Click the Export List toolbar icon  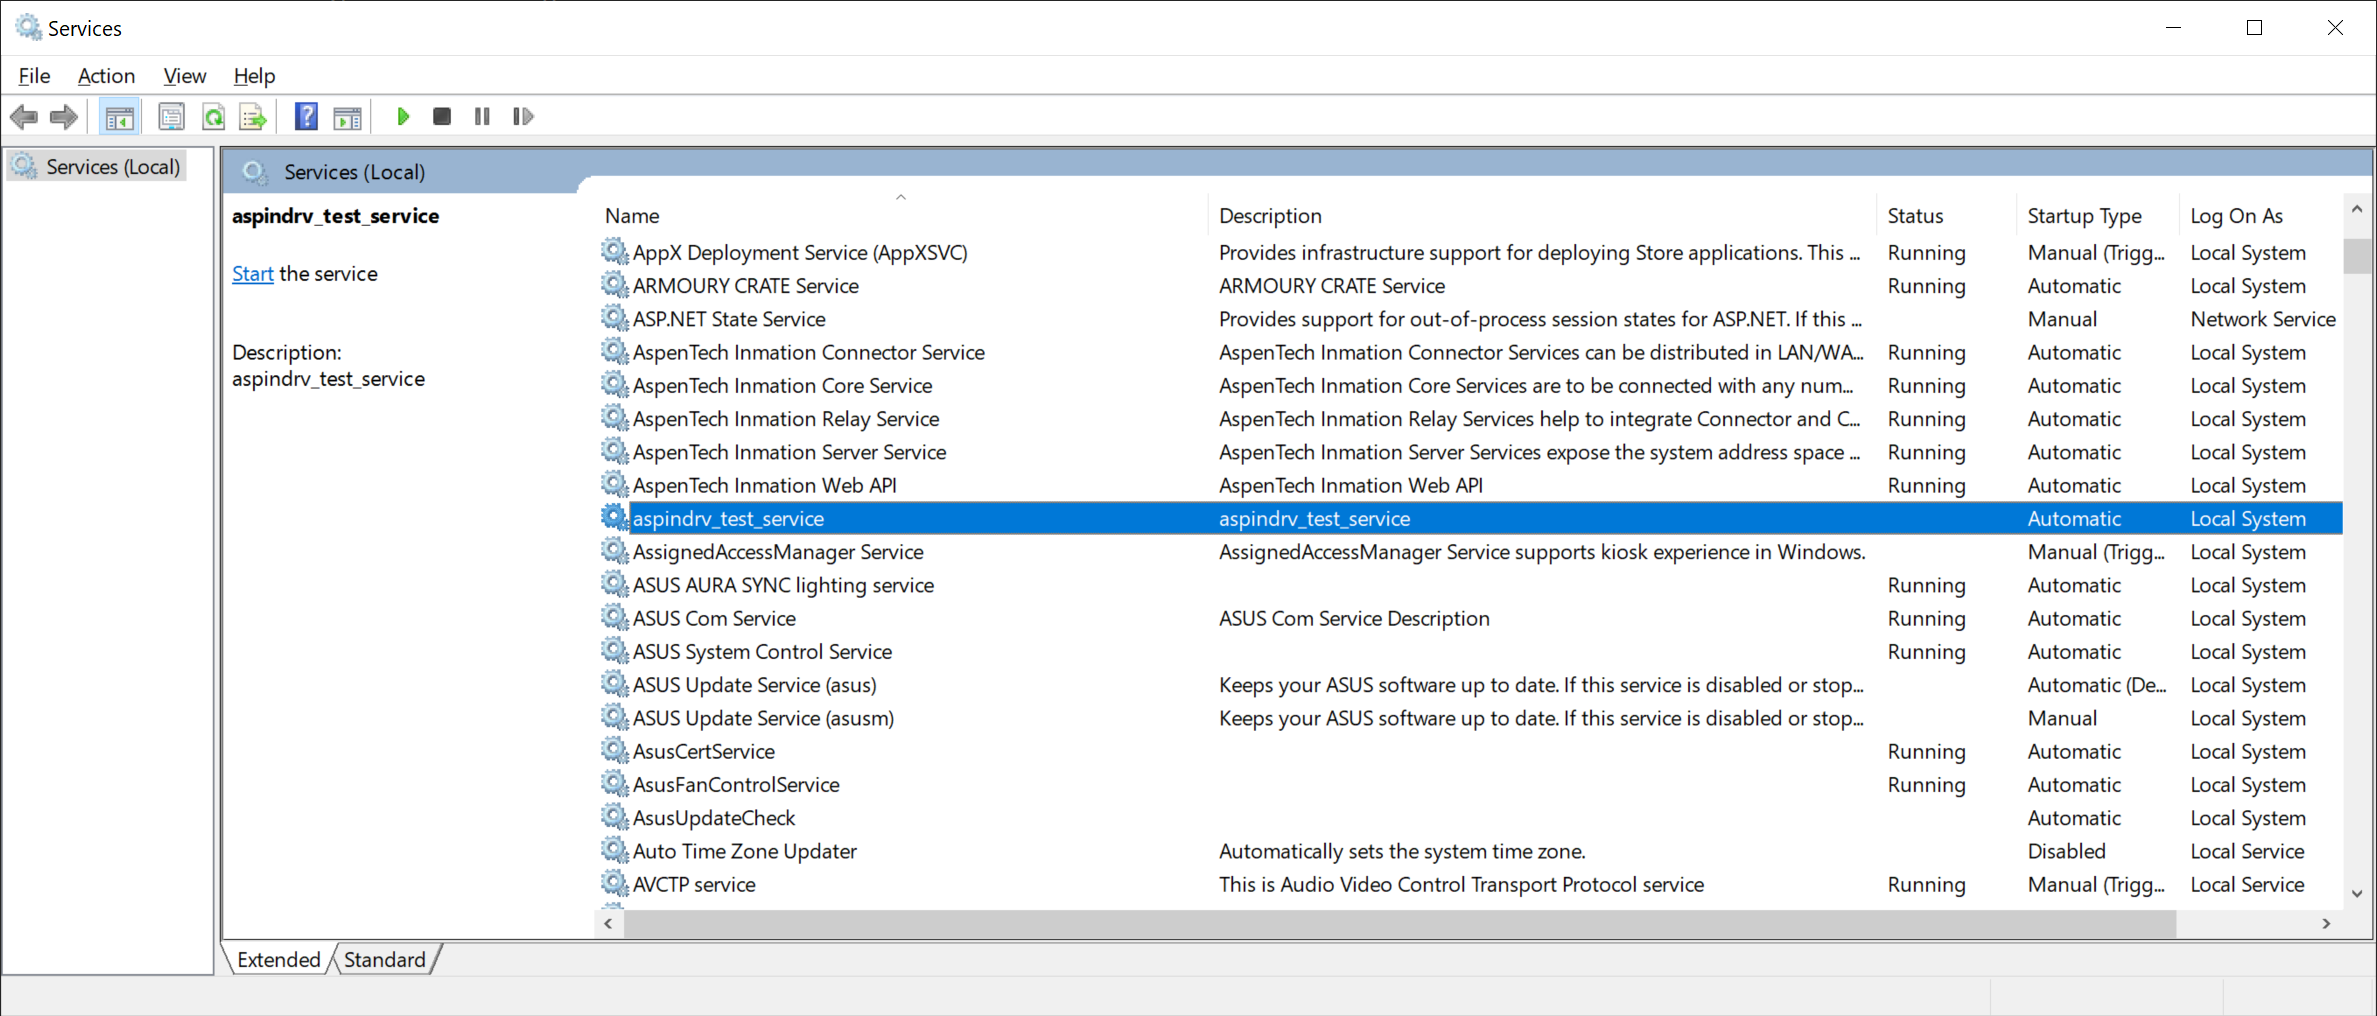point(253,117)
